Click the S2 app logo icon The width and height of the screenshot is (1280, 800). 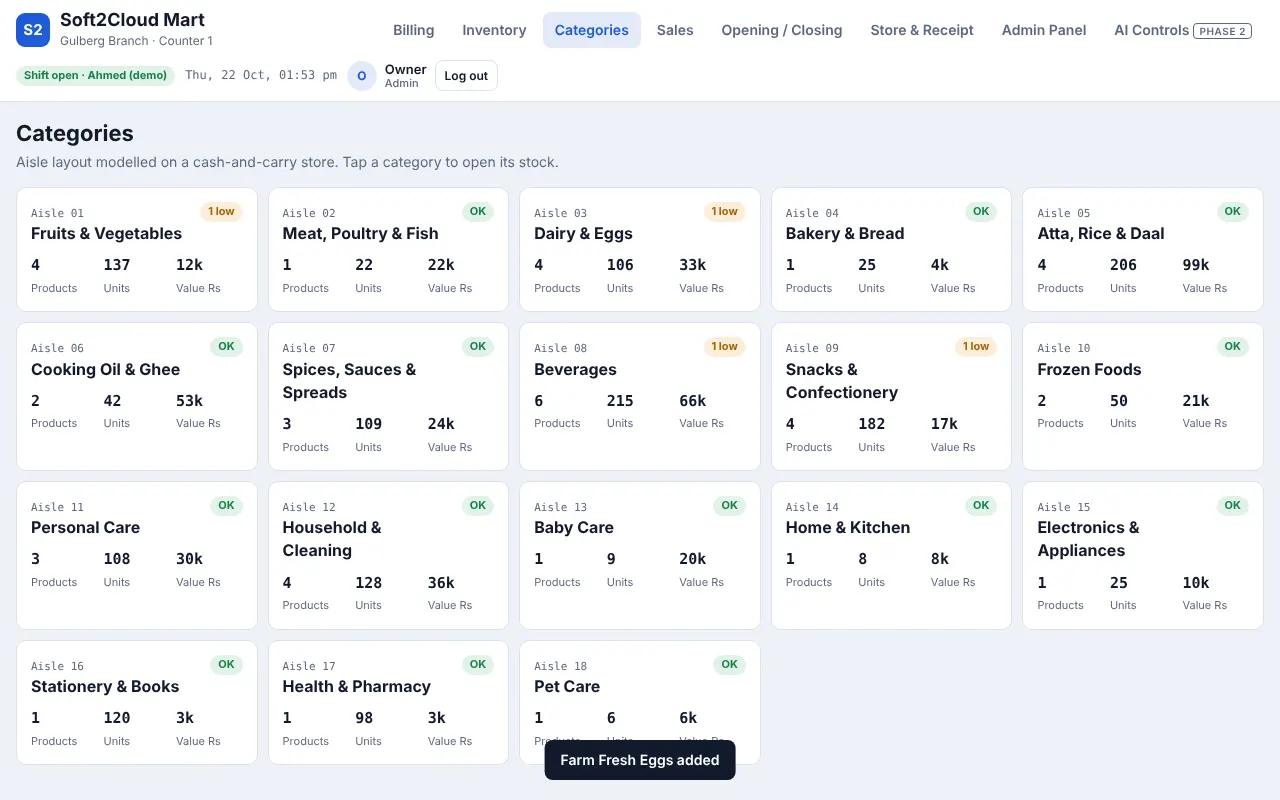(x=33, y=30)
